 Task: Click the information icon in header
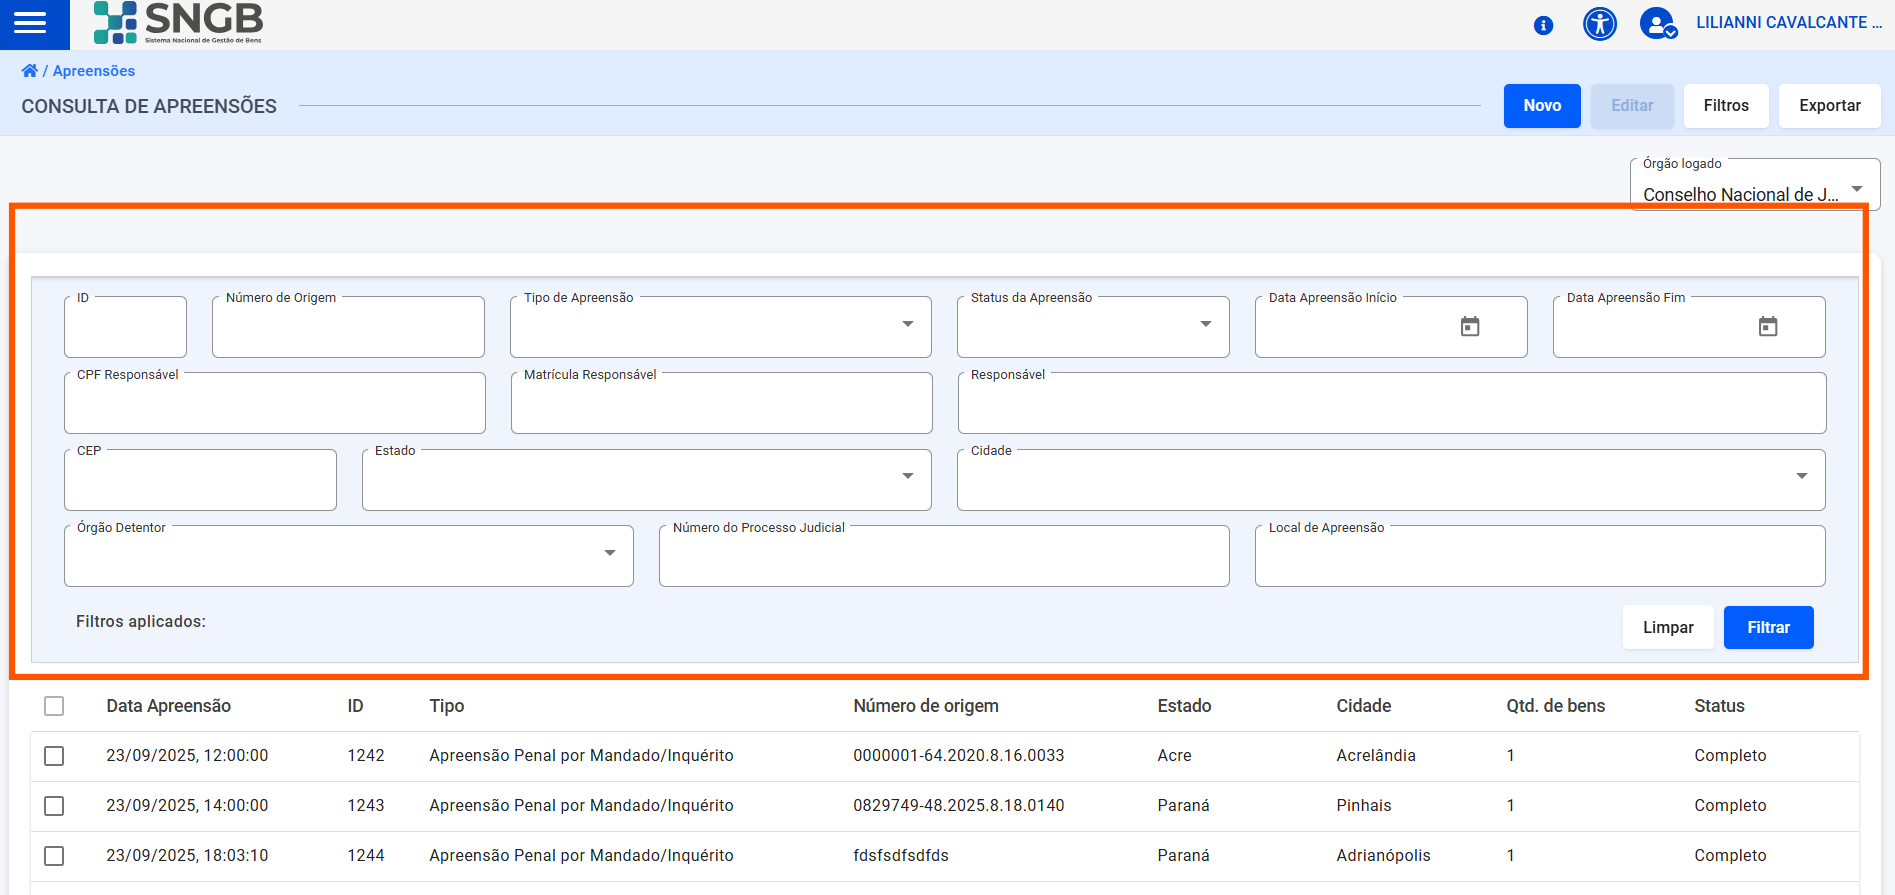click(1543, 25)
